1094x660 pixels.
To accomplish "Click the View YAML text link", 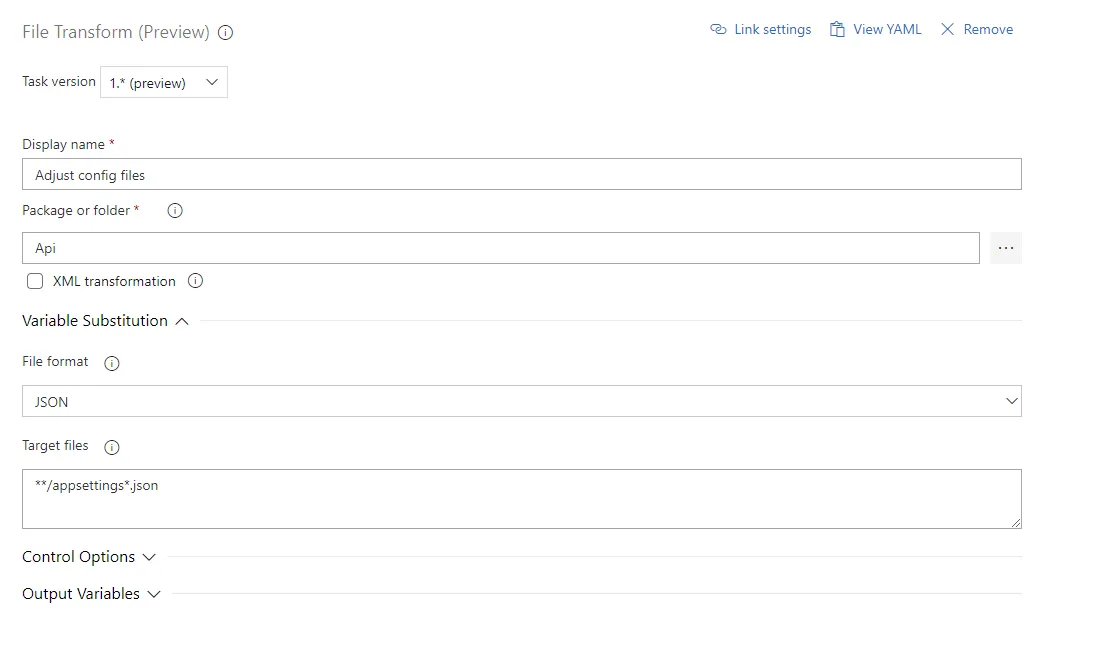I will click(887, 29).
